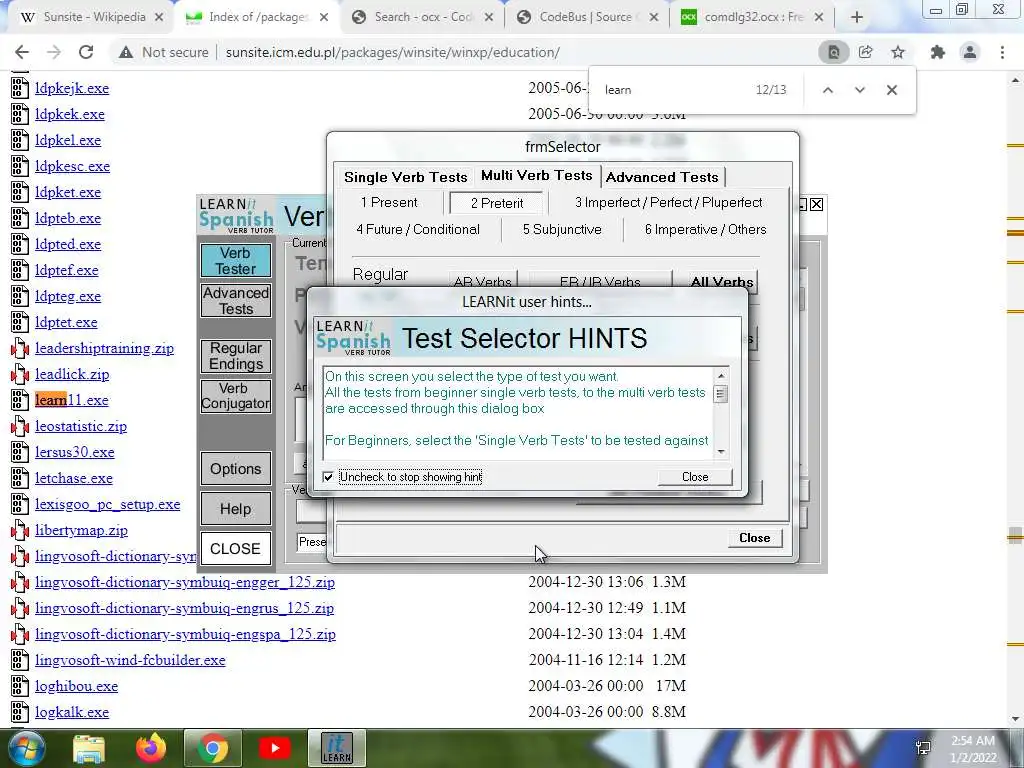The height and width of the screenshot is (768, 1024).
Task: Click the share page icon
Action: [866, 52]
